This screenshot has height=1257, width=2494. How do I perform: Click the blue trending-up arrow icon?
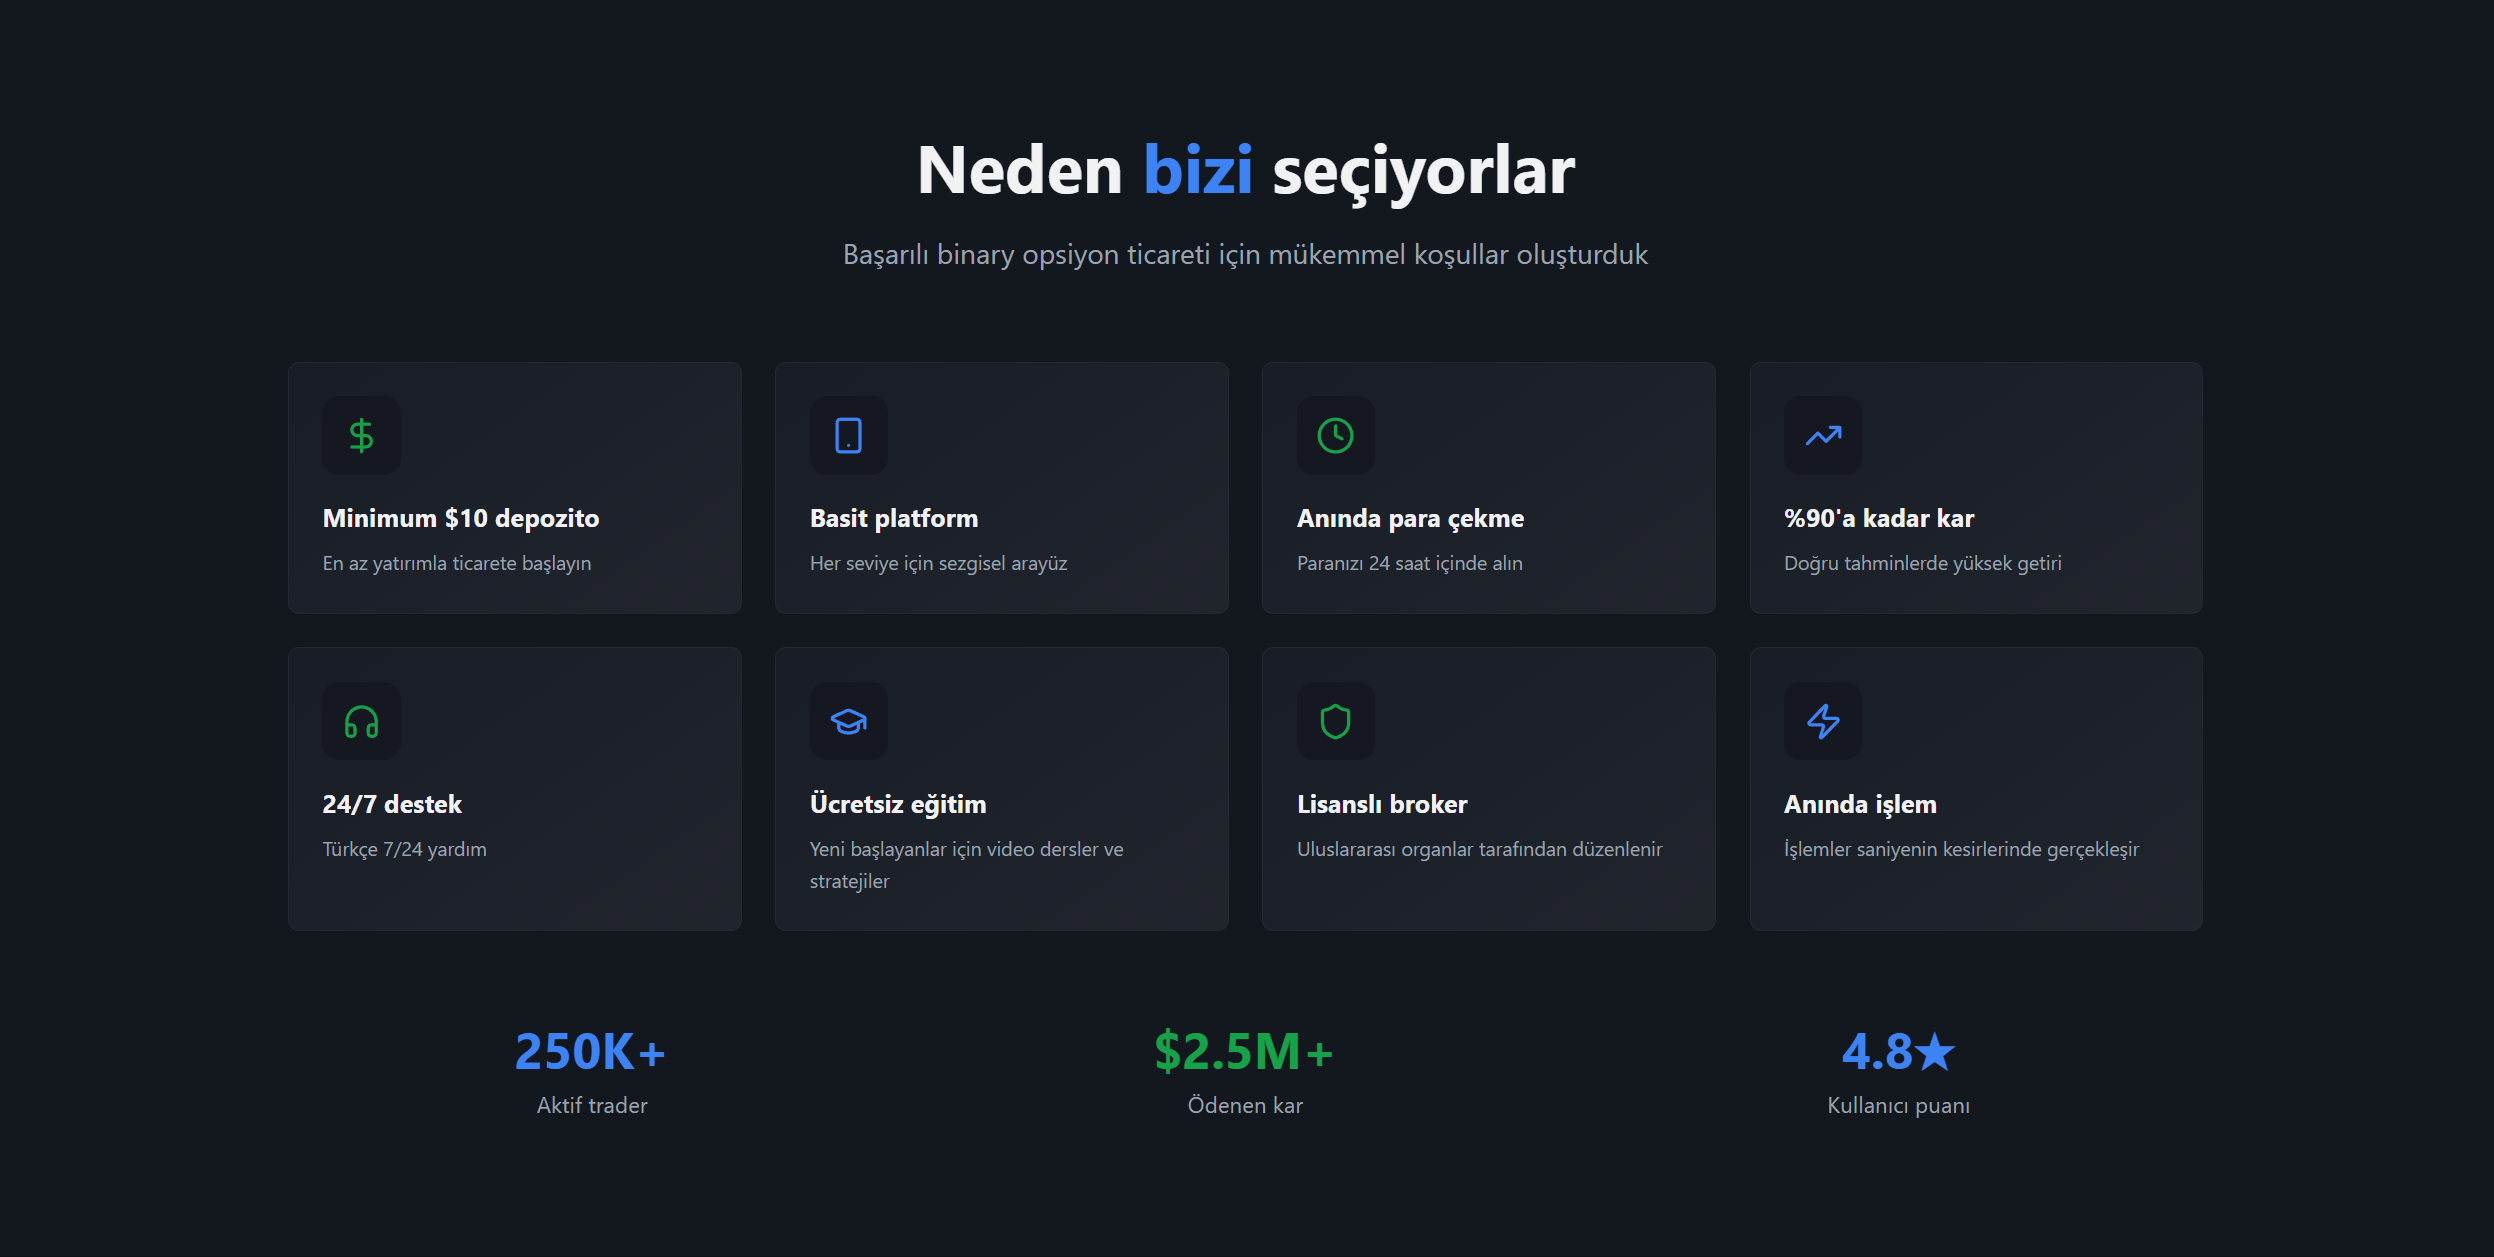[x=1822, y=436]
